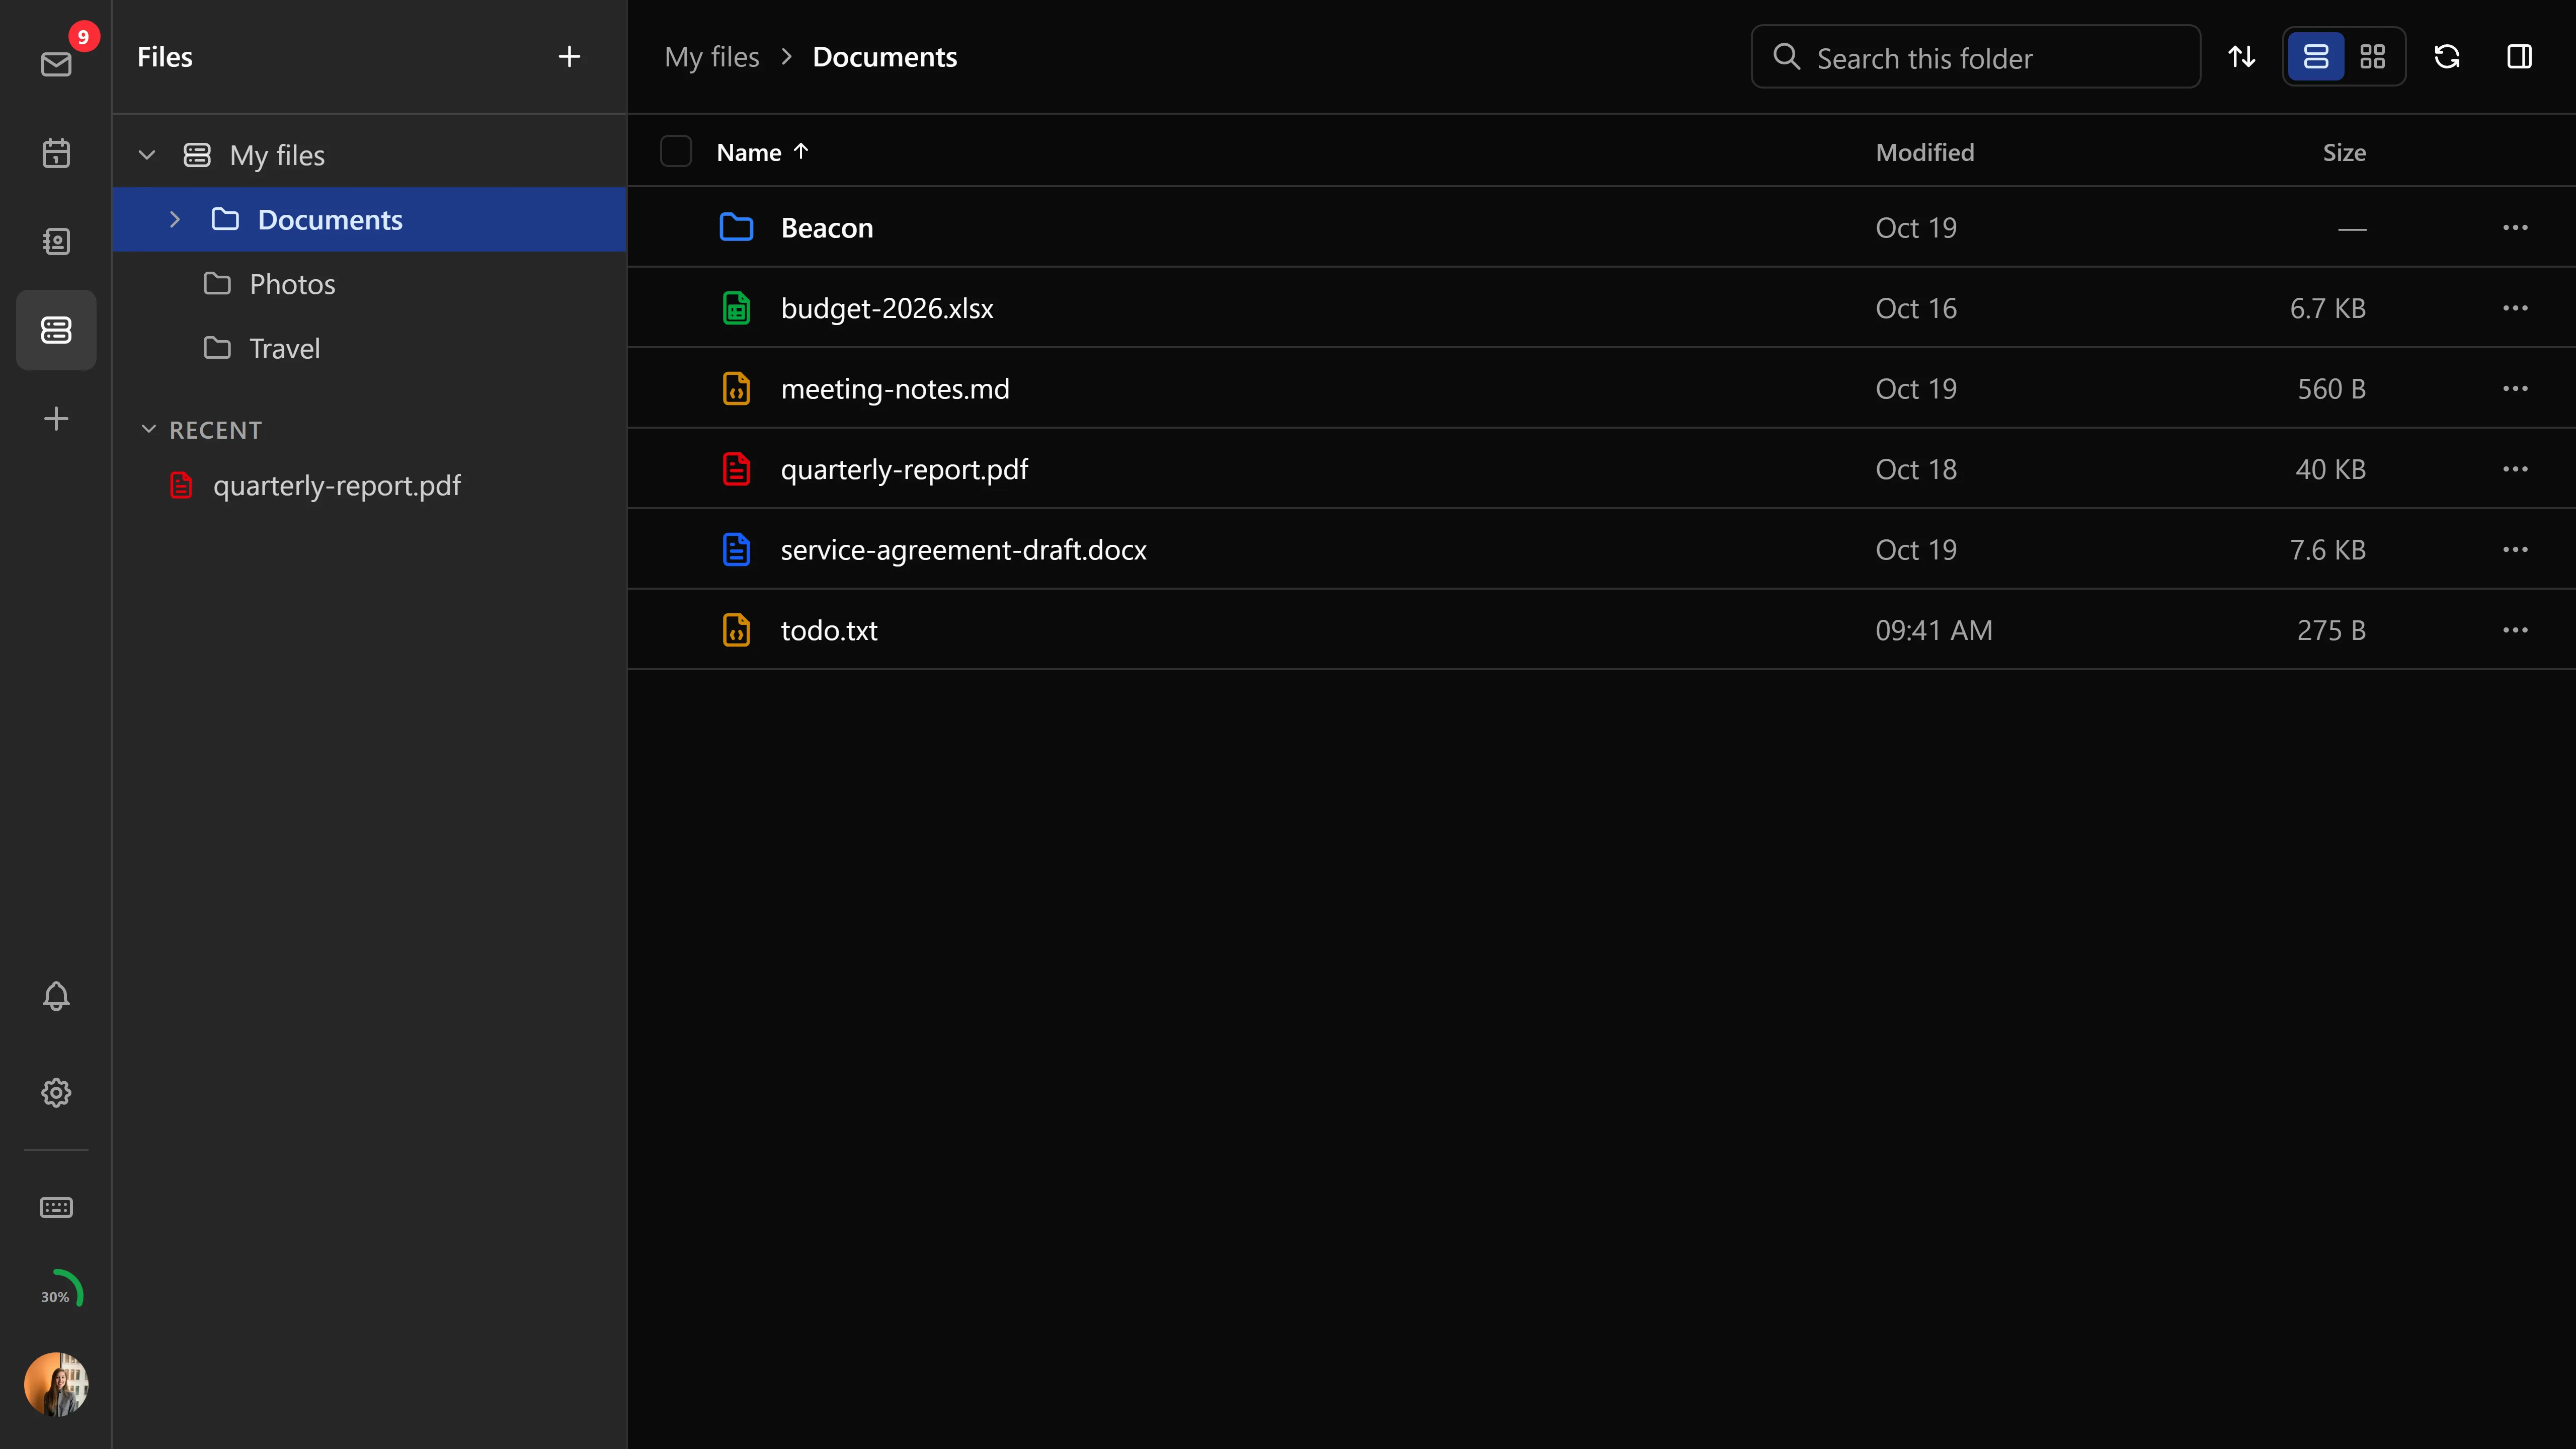Focus the Search this folder field
The width and height of the screenshot is (2576, 1449).
point(1975,57)
